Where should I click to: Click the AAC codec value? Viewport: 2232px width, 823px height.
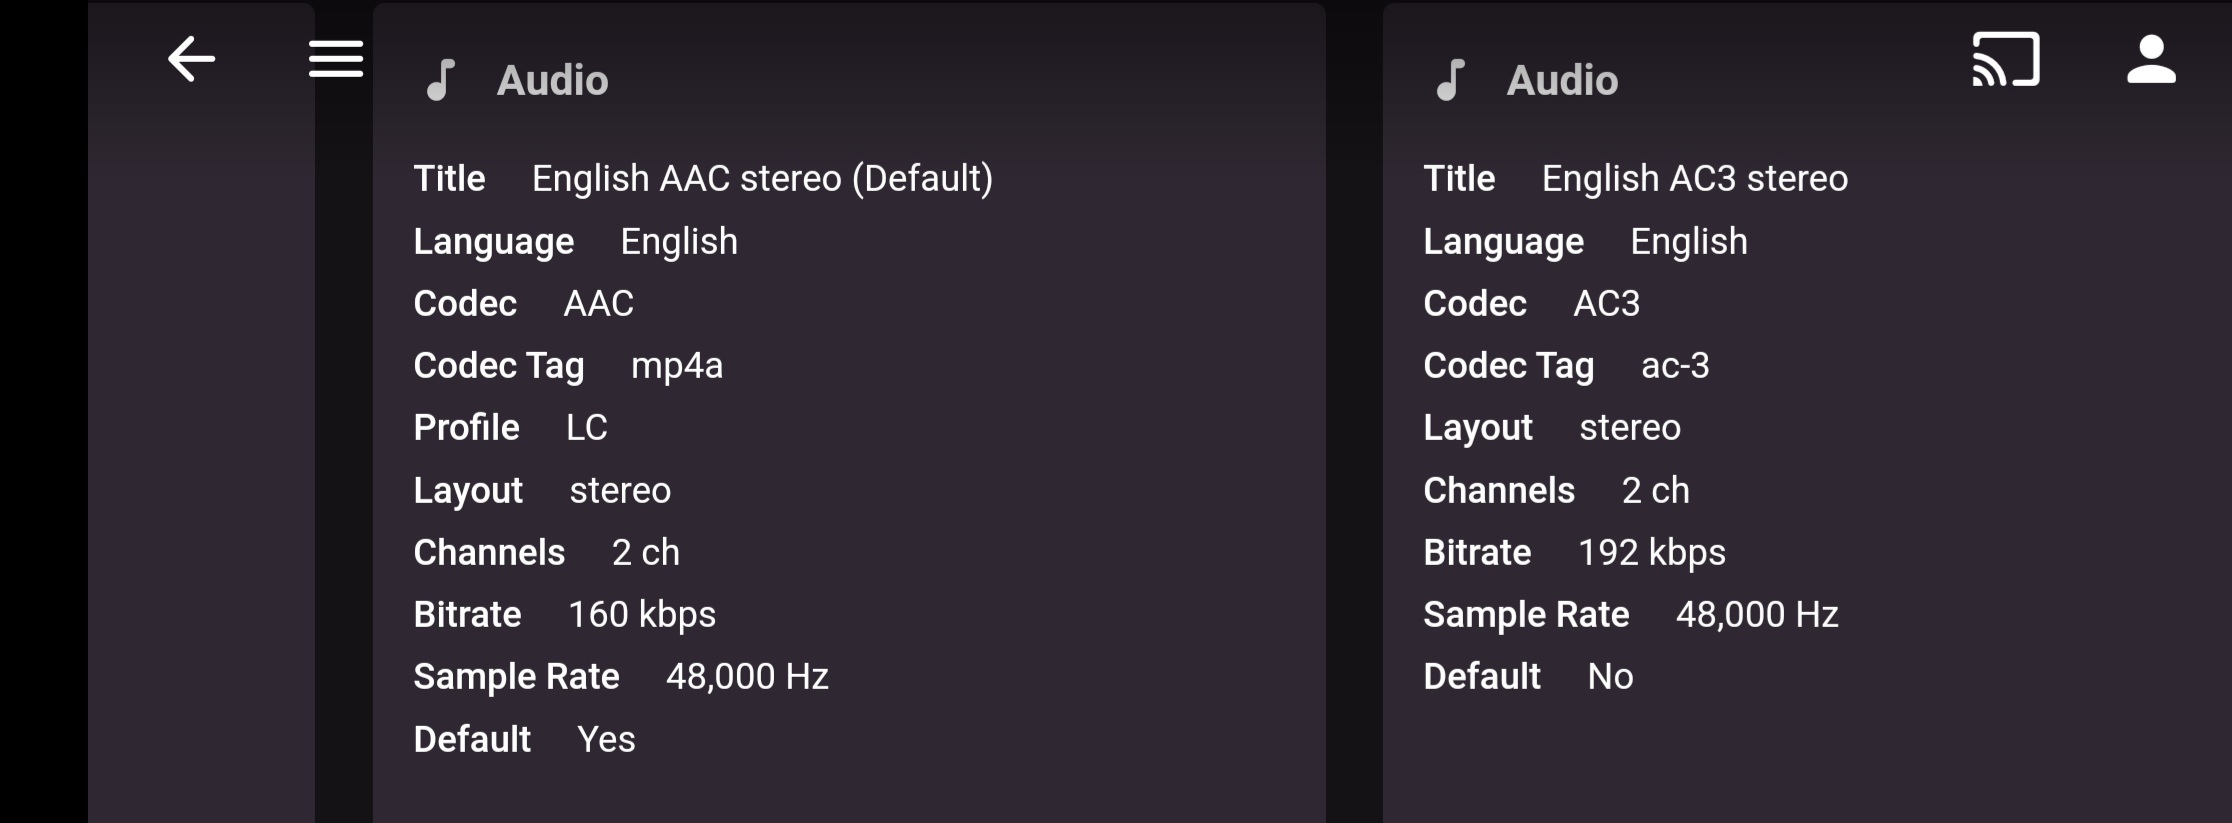(598, 303)
